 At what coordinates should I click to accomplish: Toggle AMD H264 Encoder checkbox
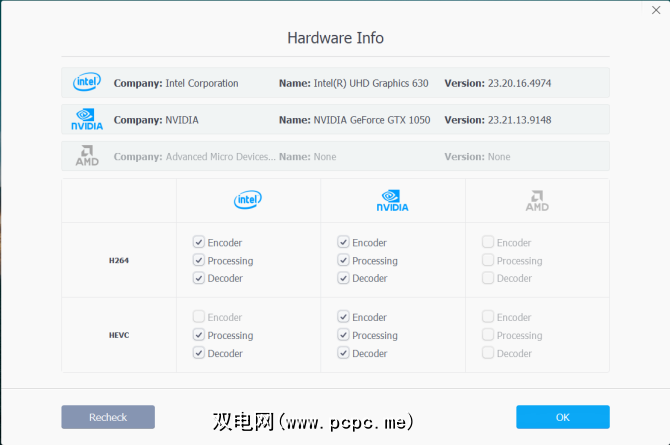[488, 242]
